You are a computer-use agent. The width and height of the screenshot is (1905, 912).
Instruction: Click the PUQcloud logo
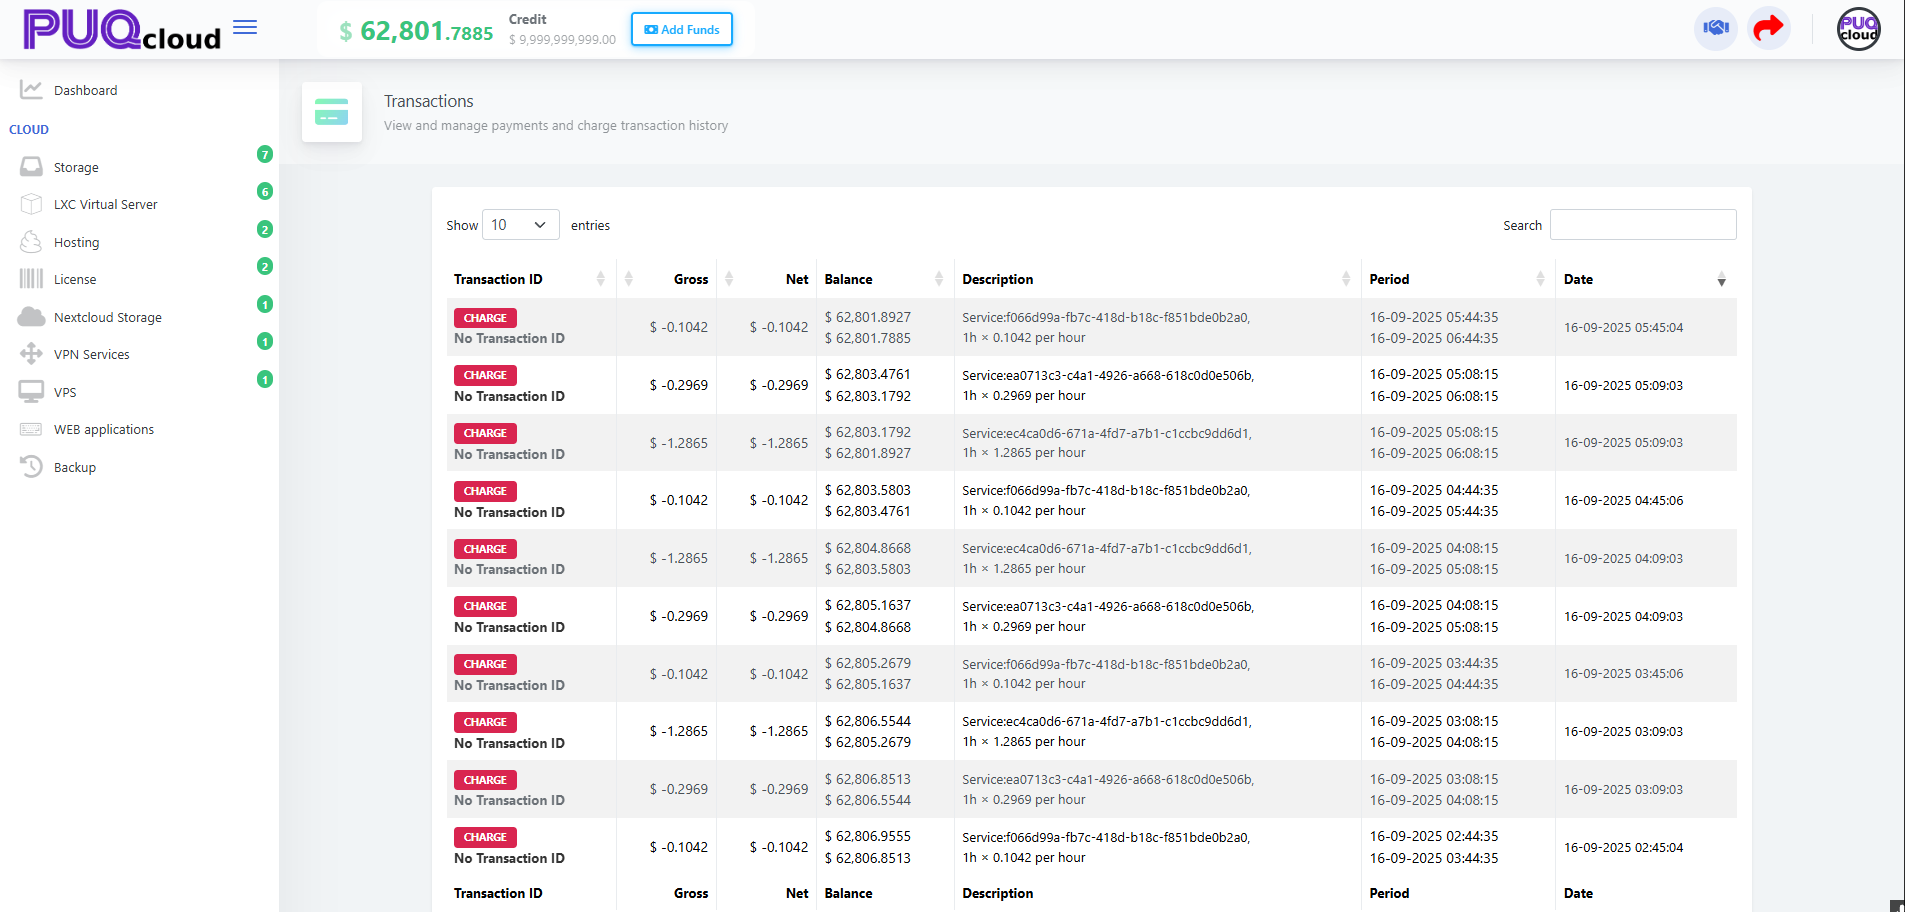pos(122,30)
